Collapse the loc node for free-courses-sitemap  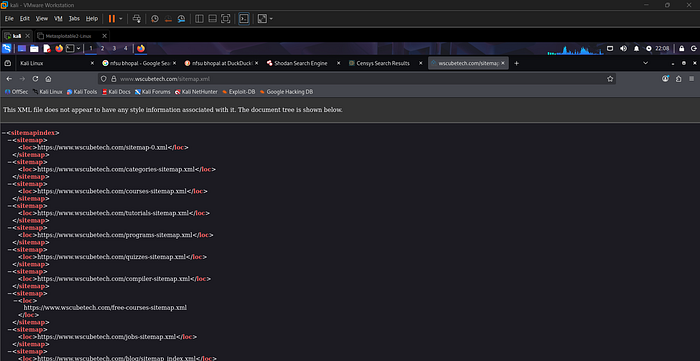[x=16, y=301]
